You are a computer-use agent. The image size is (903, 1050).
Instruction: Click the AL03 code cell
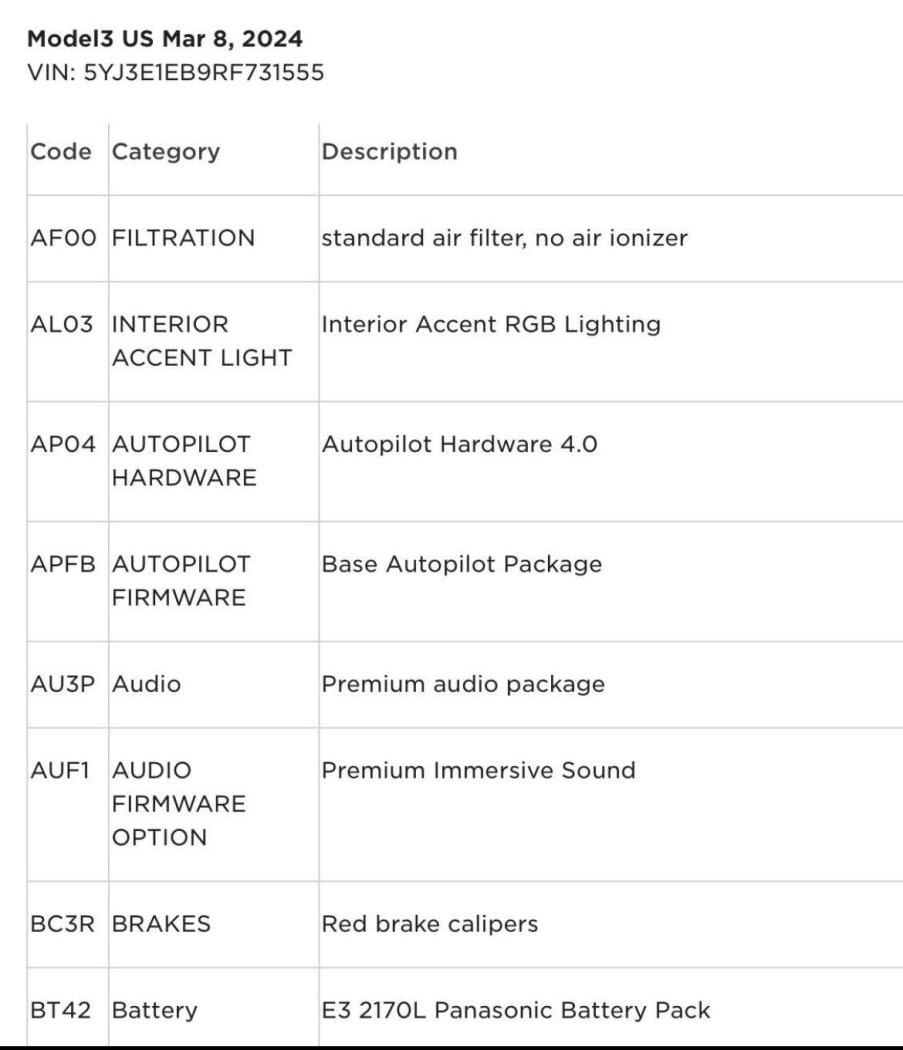[62, 325]
